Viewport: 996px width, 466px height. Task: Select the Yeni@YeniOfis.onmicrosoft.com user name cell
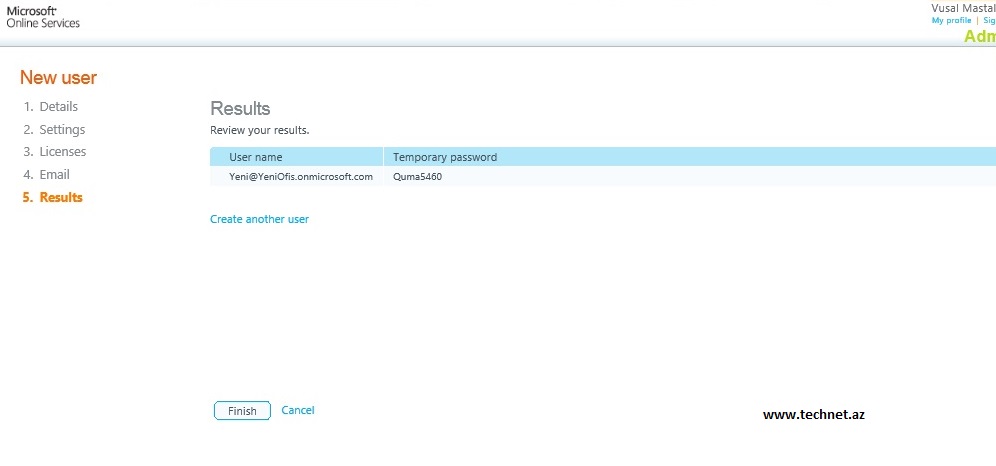[x=301, y=177]
